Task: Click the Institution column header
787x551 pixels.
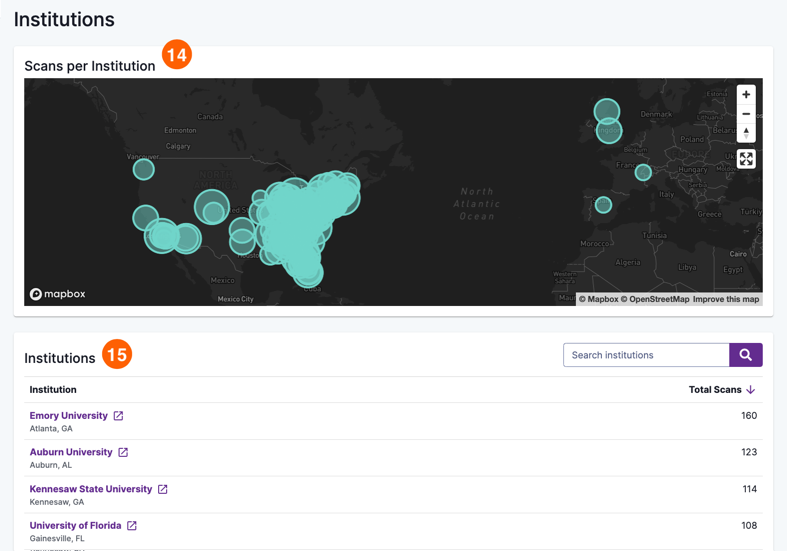Action: (x=53, y=389)
